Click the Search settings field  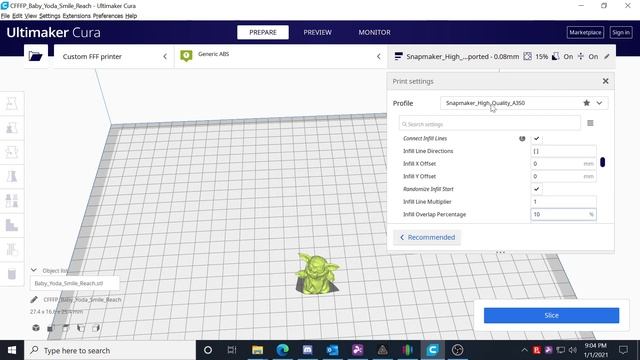[x=489, y=123]
